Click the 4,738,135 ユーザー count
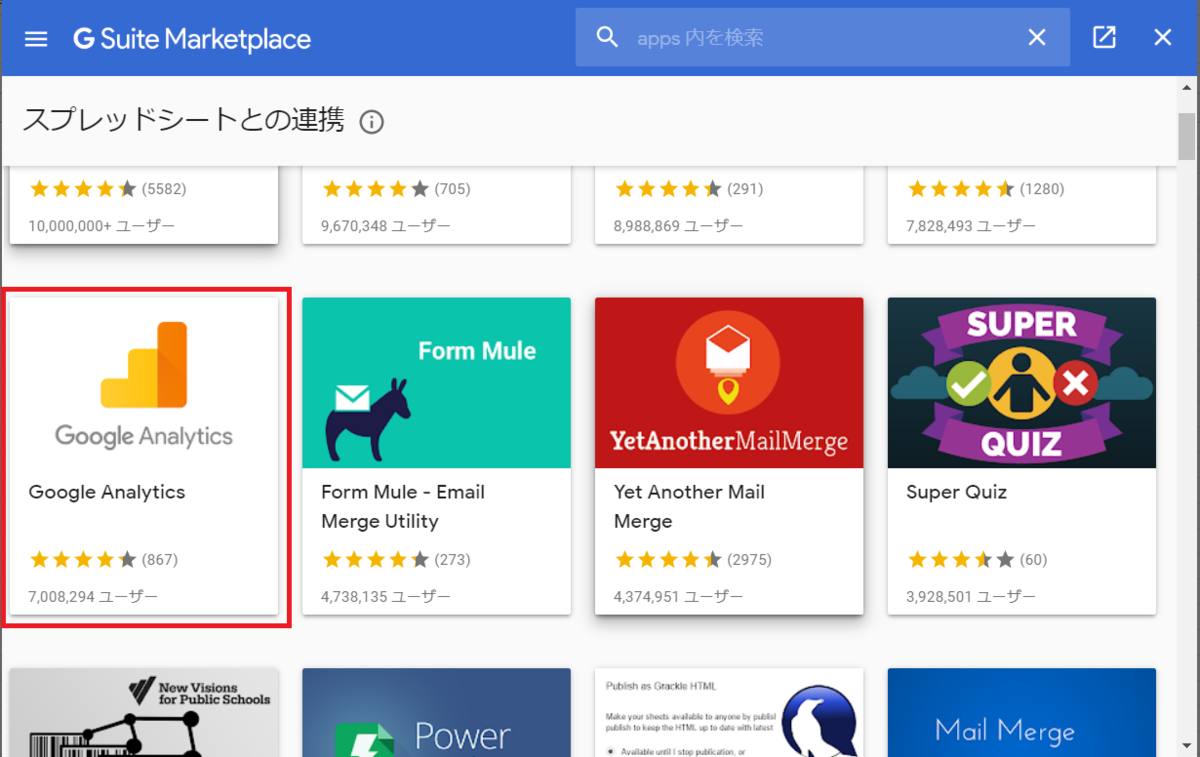Screen dimensions: 1200x757 386,597
